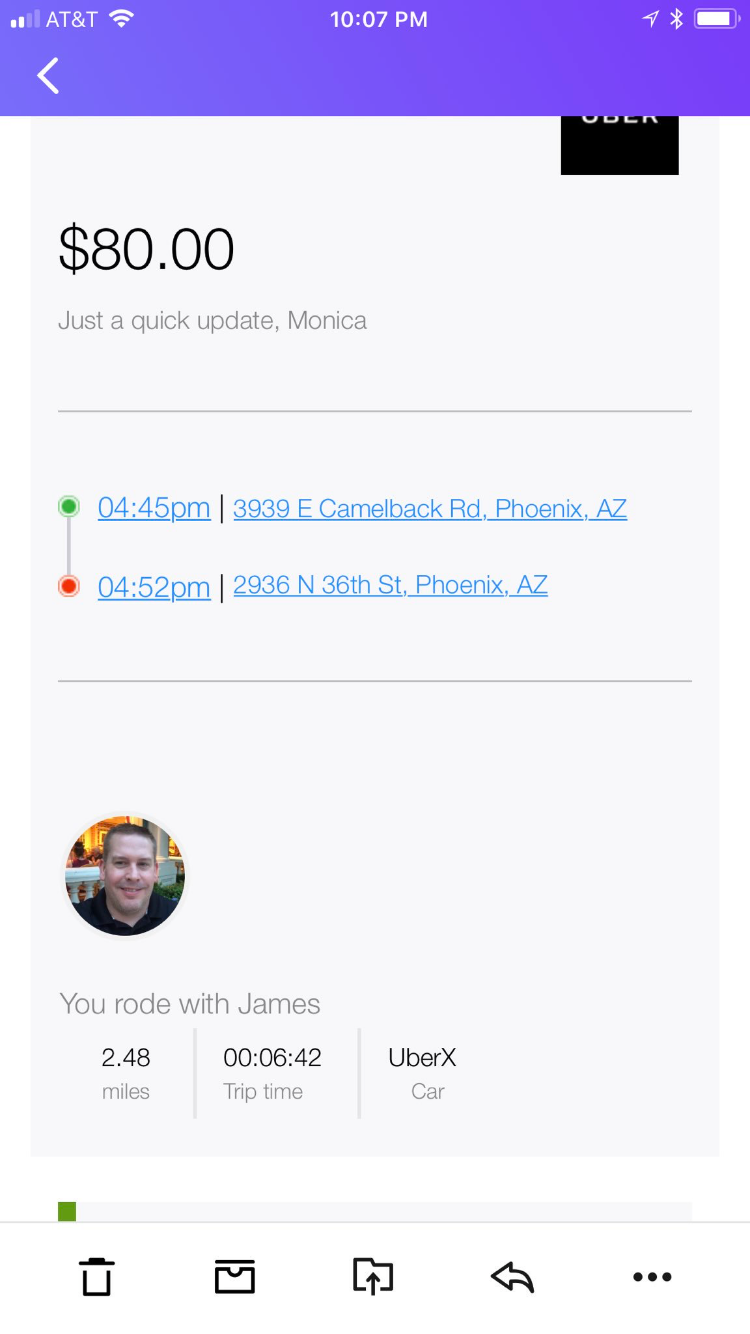
Task: Move email to folder icon
Action: pos(373,1276)
